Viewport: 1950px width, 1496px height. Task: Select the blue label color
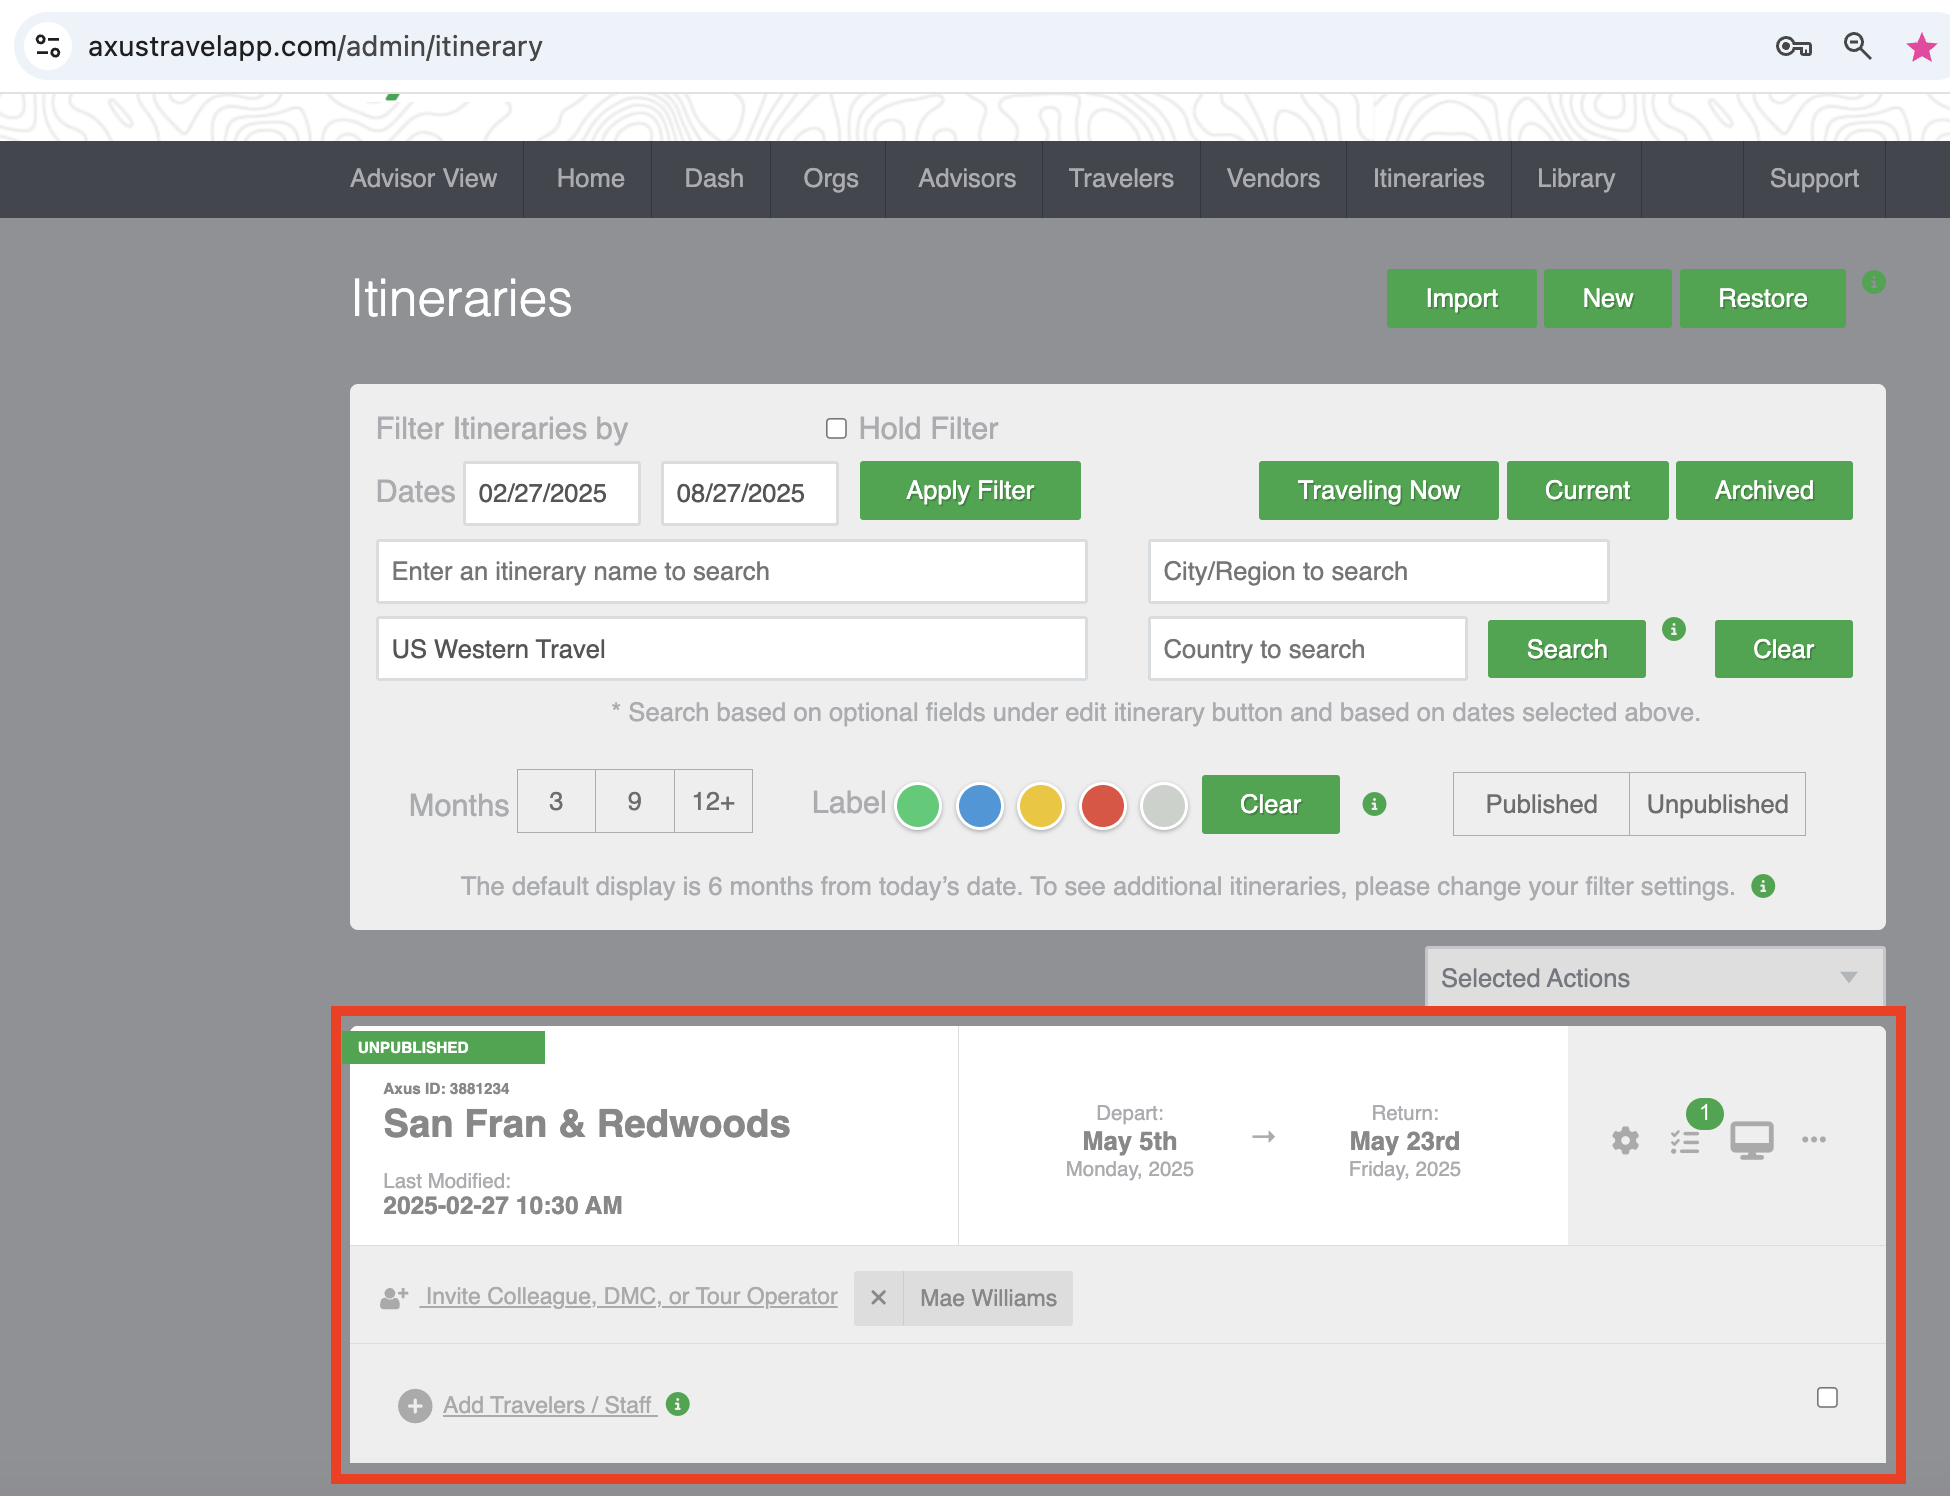[x=980, y=806]
